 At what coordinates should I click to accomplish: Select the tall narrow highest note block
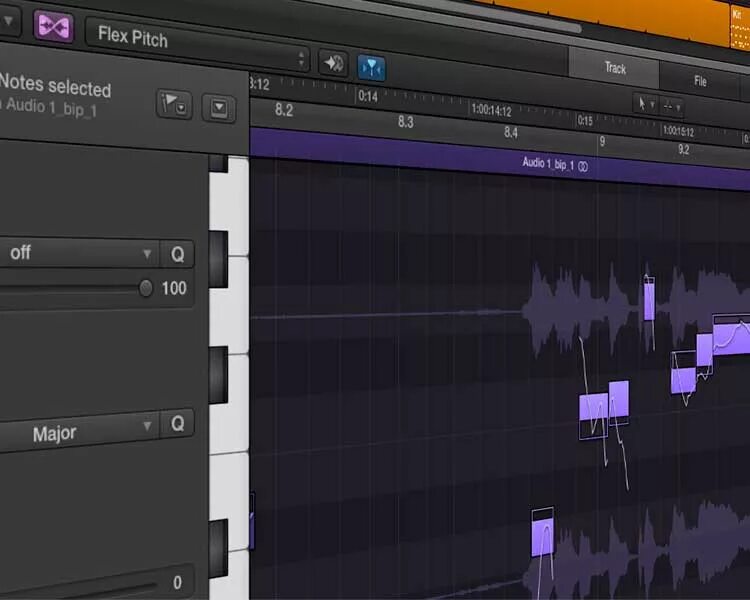[x=649, y=301]
